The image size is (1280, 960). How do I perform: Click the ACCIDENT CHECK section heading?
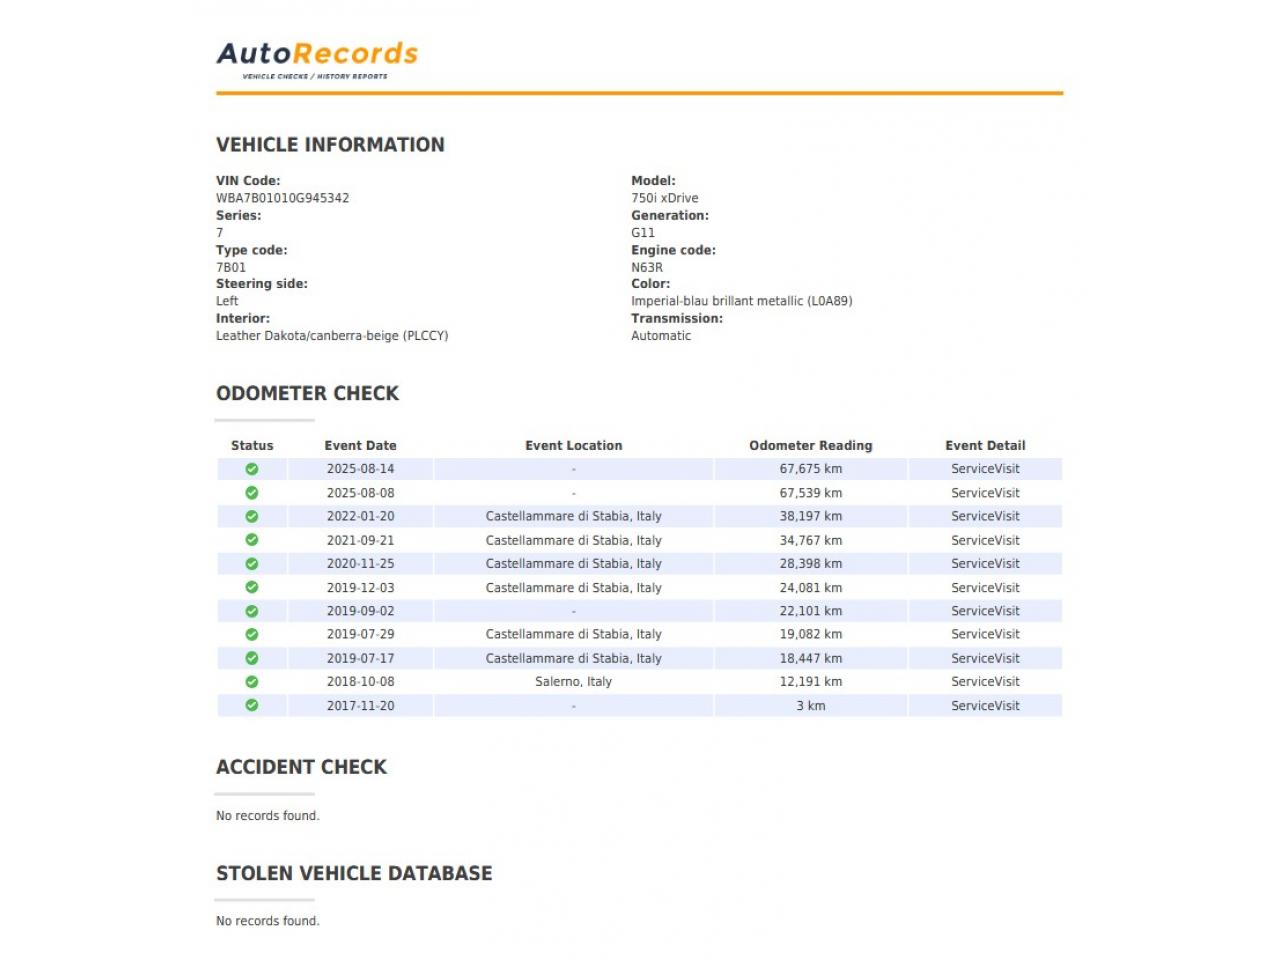301,767
